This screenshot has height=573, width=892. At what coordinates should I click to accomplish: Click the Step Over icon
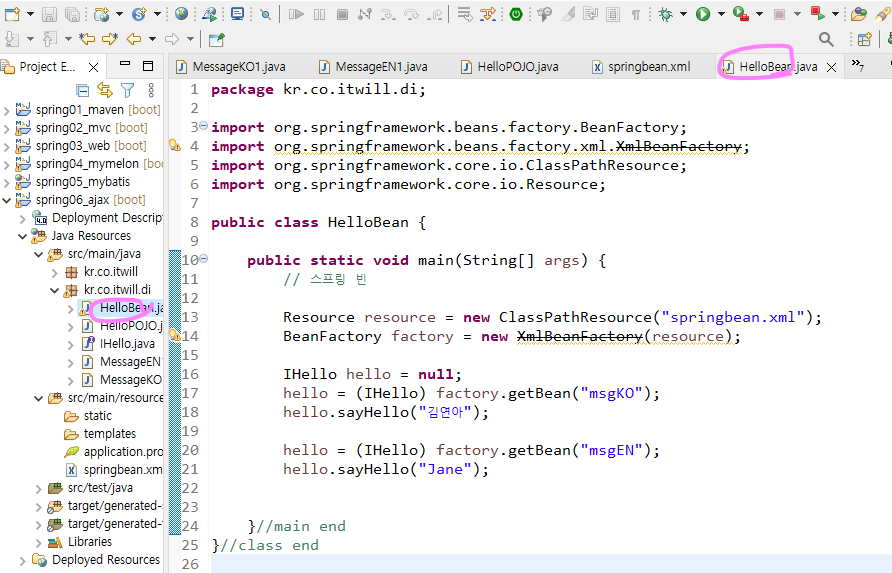pyautogui.click(x=411, y=14)
